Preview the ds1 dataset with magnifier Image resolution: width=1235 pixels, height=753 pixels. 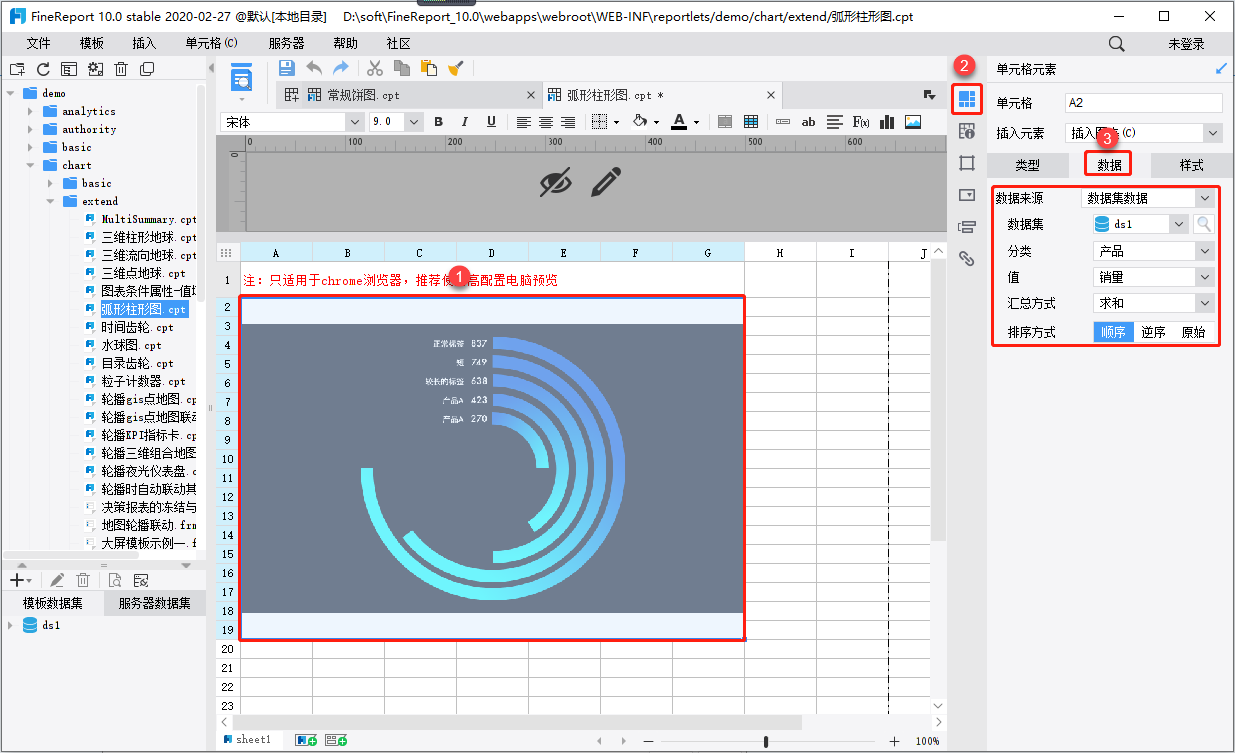point(1205,225)
